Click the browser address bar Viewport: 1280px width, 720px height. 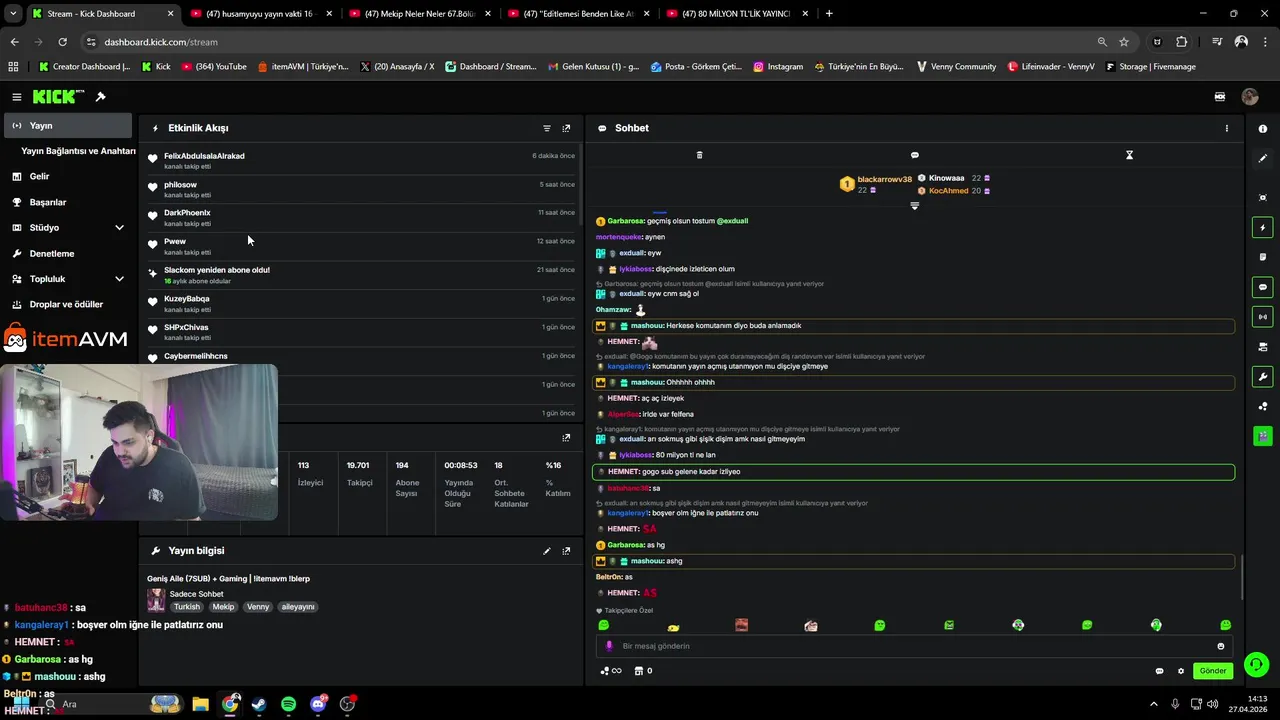pyautogui.click(x=590, y=42)
